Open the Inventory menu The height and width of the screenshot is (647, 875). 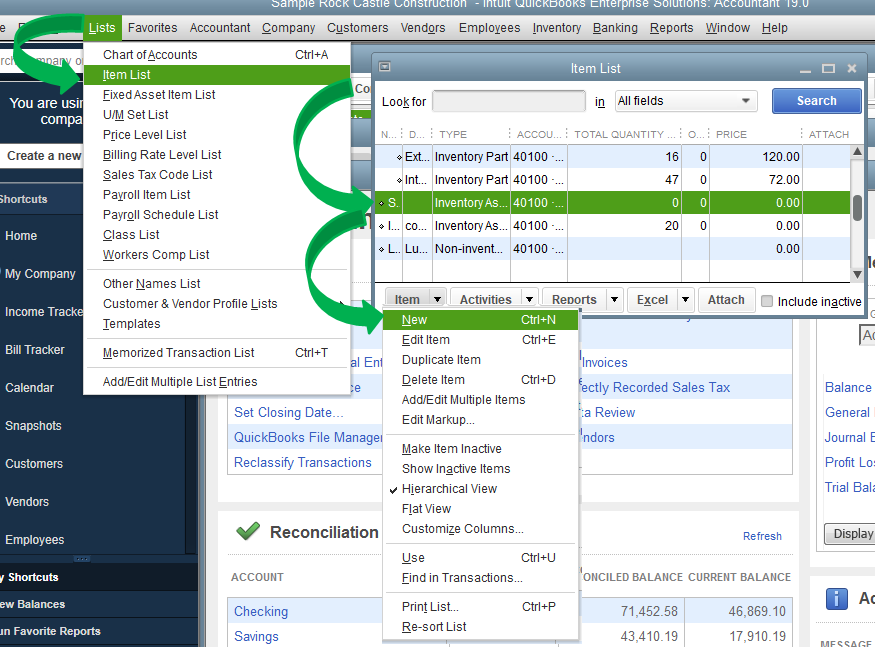[556, 28]
